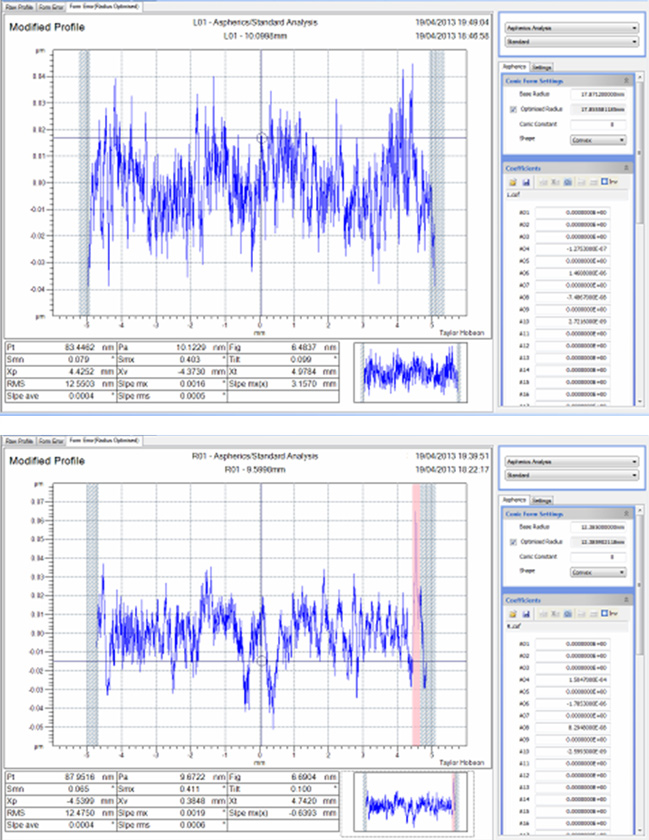649x840 pixels.
Task: Select Form Error (Radius Optimised) tab in R01 window
Action: click(105, 440)
